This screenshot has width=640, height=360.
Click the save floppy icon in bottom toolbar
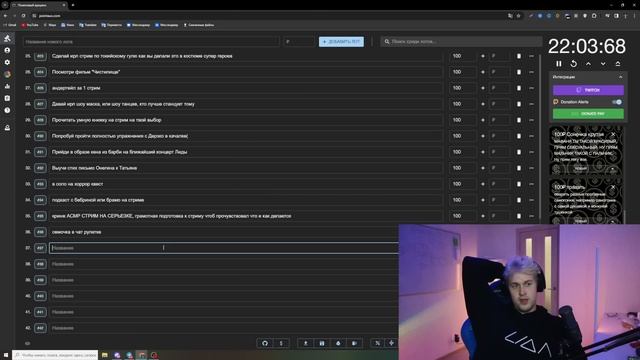(x=322, y=343)
